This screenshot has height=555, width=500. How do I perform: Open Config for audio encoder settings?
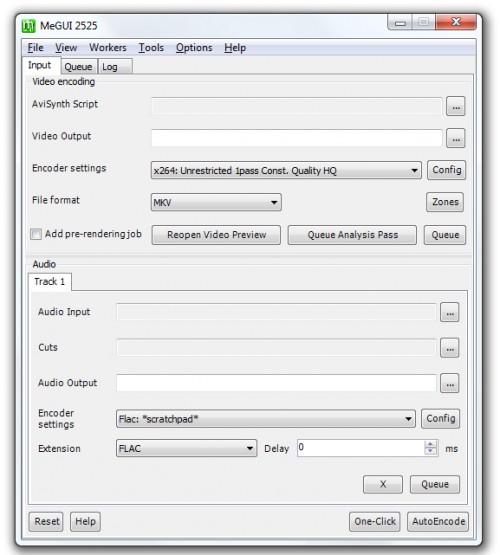tap(440, 419)
